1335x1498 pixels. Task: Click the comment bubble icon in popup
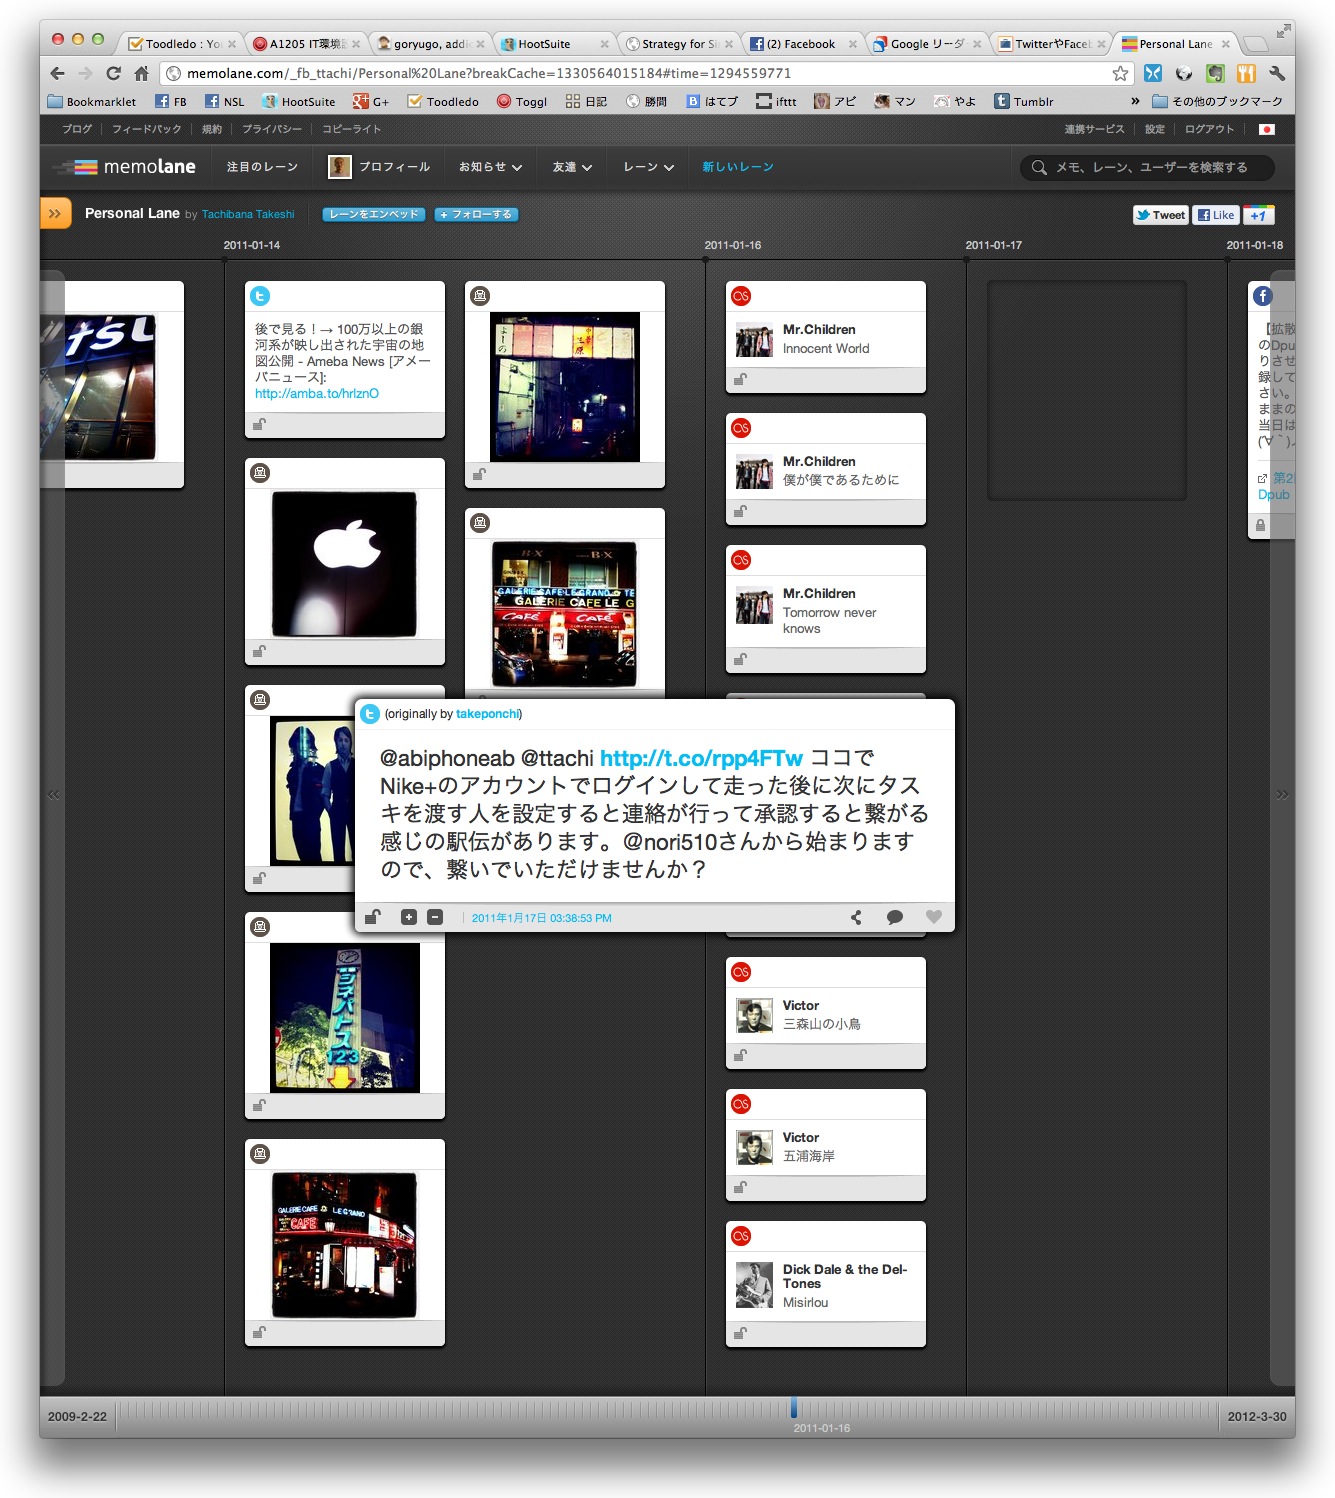point(894,917)
